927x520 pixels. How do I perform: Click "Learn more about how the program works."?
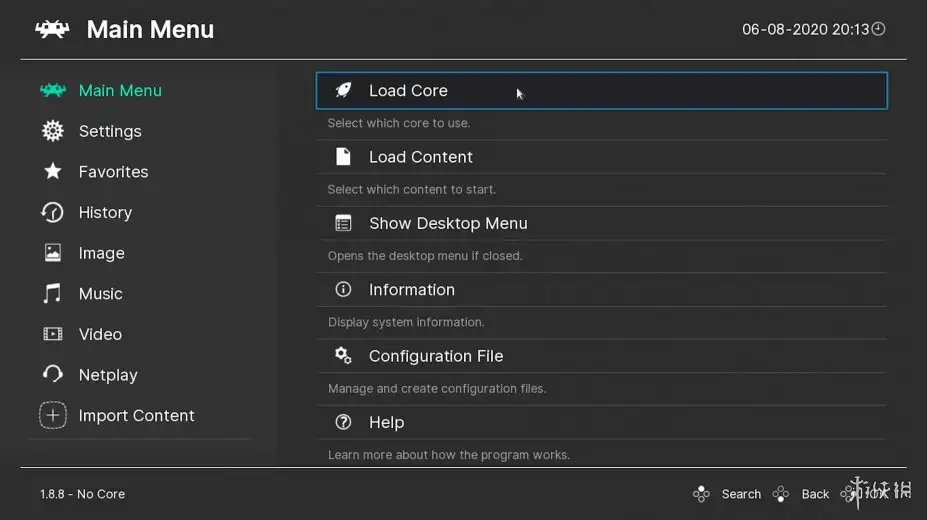coord(449,455)
